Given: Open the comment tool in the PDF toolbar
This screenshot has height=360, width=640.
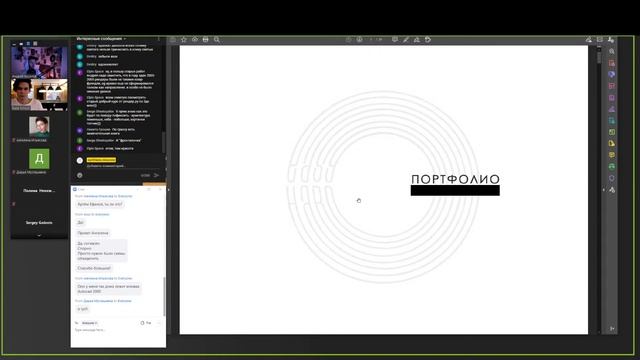Looking at the screenshot, I should pos(395,40).
